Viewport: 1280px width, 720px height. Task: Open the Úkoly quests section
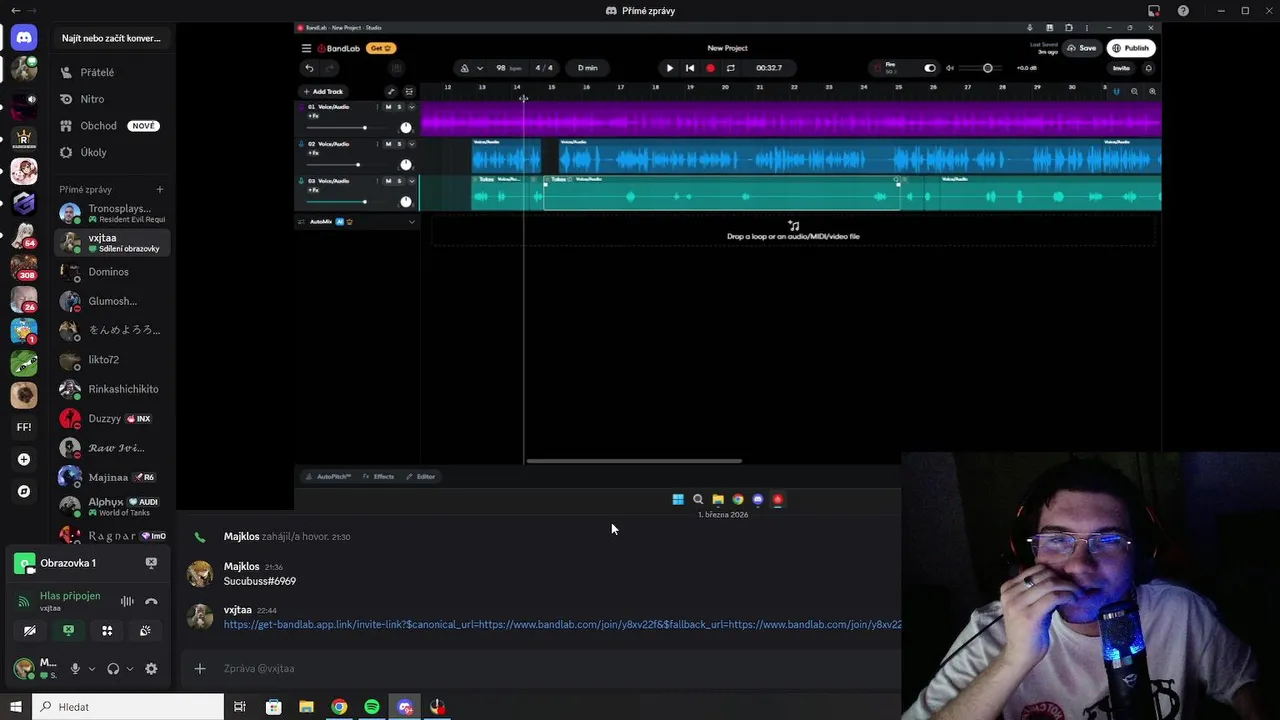tap(112, 152)
